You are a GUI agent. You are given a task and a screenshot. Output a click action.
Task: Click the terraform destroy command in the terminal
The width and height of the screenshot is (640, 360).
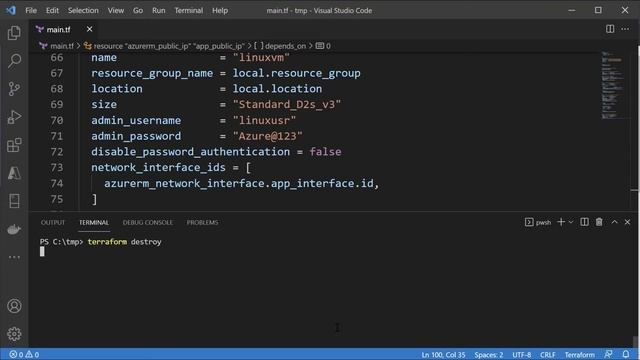(124, 242)
